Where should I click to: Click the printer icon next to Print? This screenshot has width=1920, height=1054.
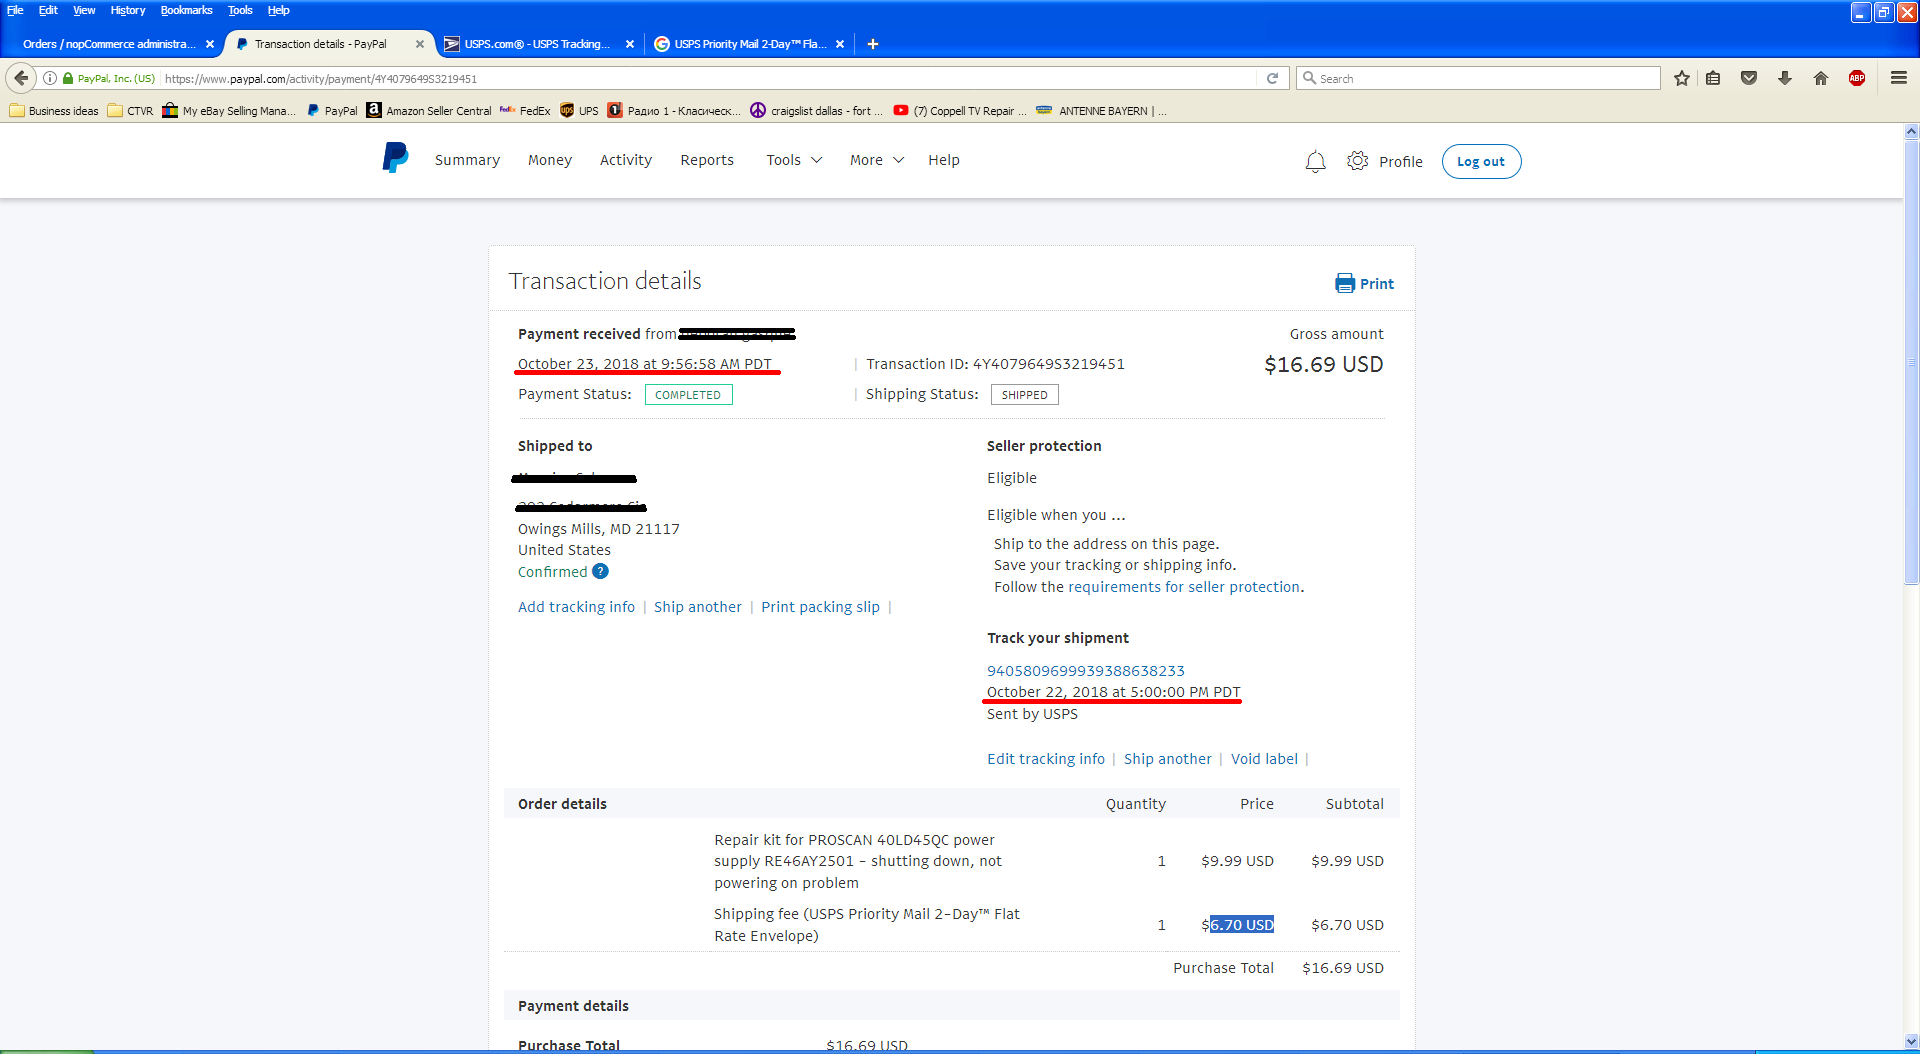1345,283
